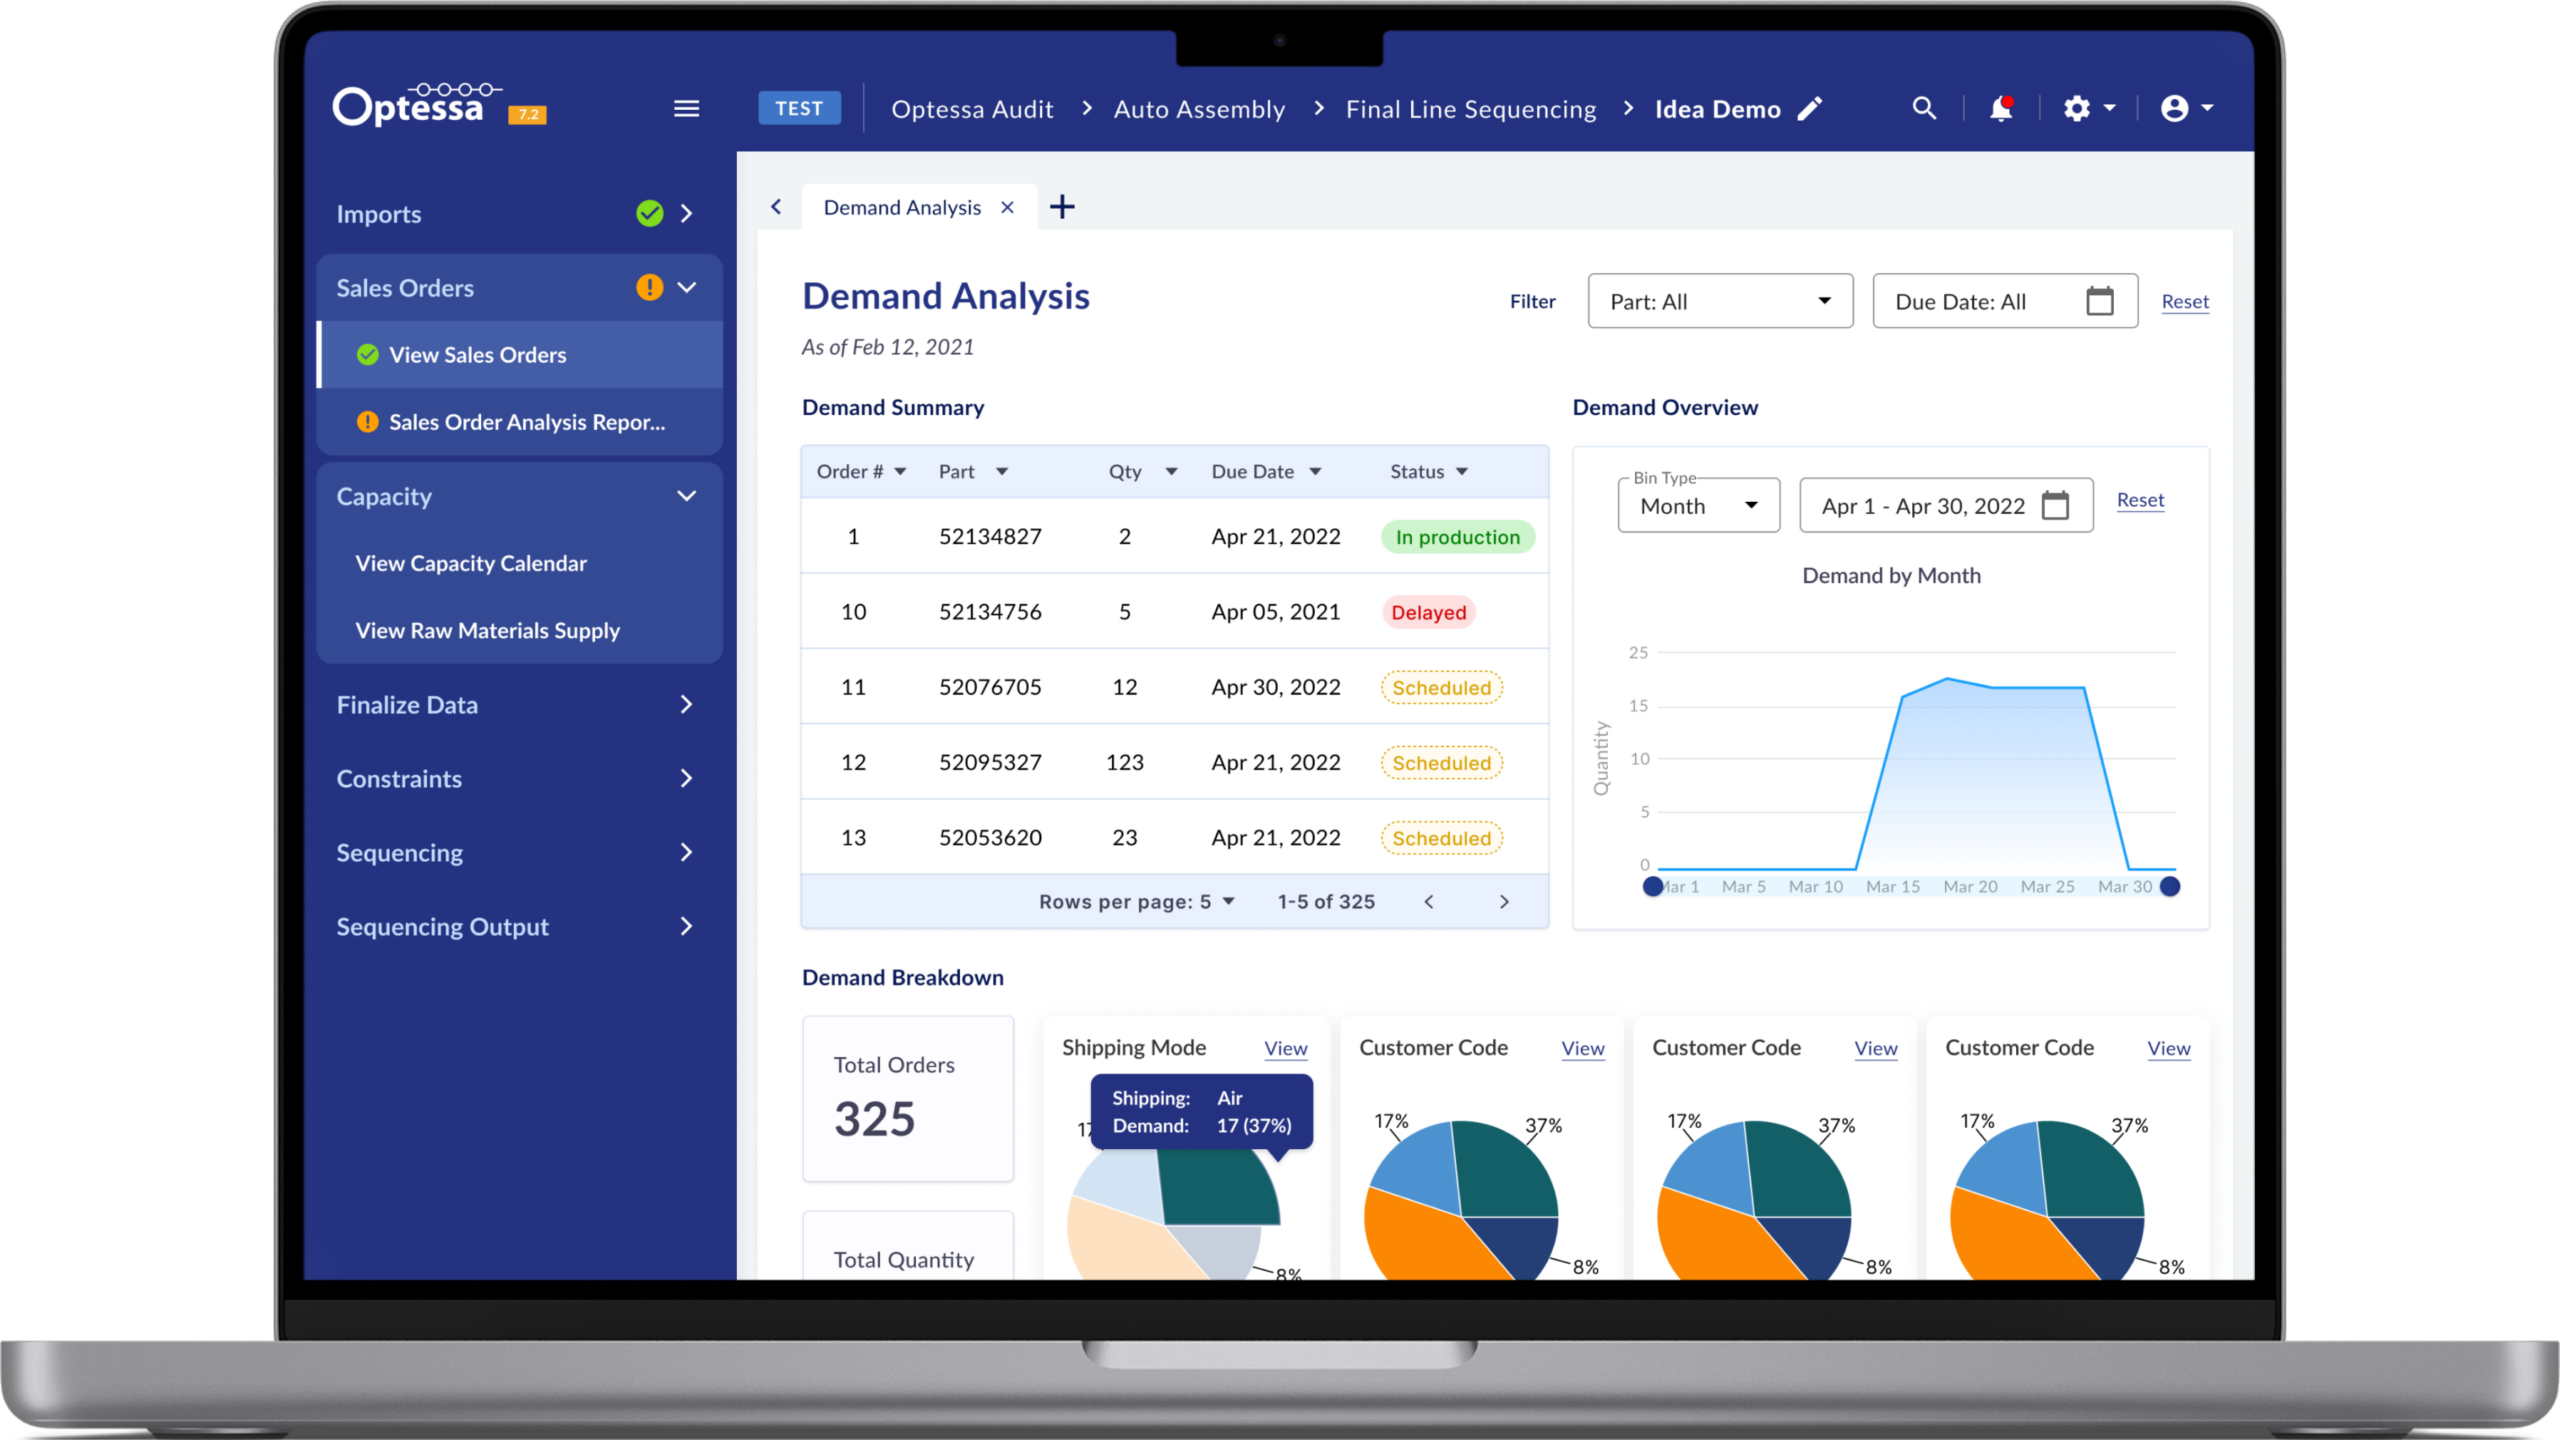The width and height of the screenshot is (2560, 1440).
Task: Click the hamburger menu icon
Action: point(686,108)
